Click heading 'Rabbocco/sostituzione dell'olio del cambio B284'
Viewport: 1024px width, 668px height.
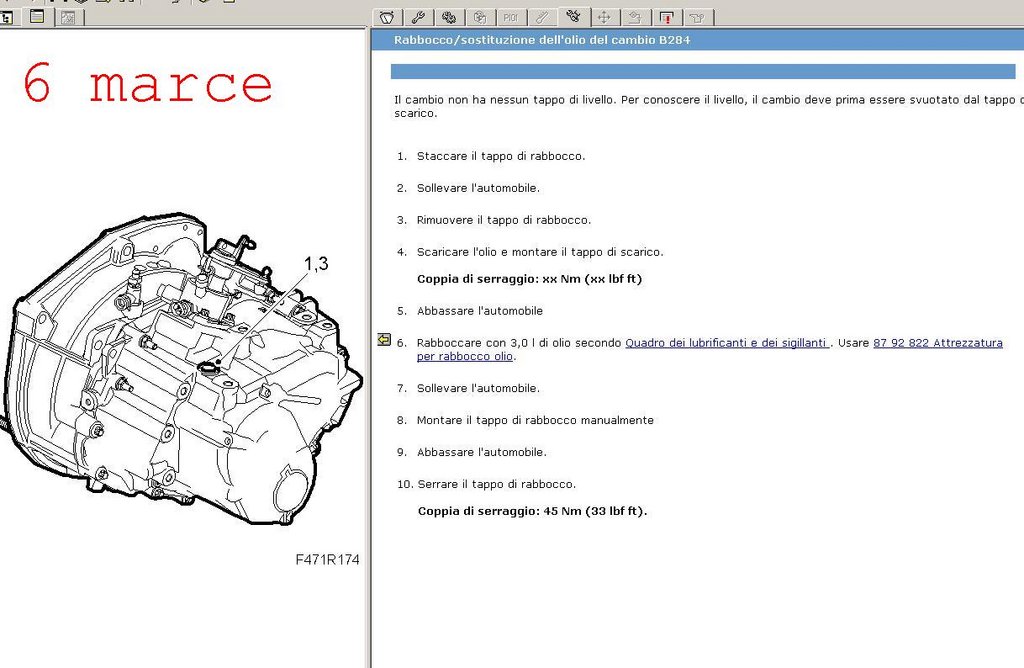542,40
